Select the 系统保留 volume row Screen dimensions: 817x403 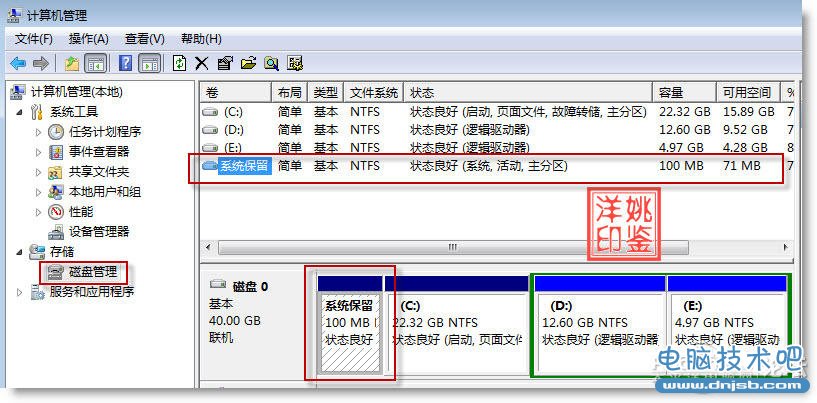(x=498, y=166)
